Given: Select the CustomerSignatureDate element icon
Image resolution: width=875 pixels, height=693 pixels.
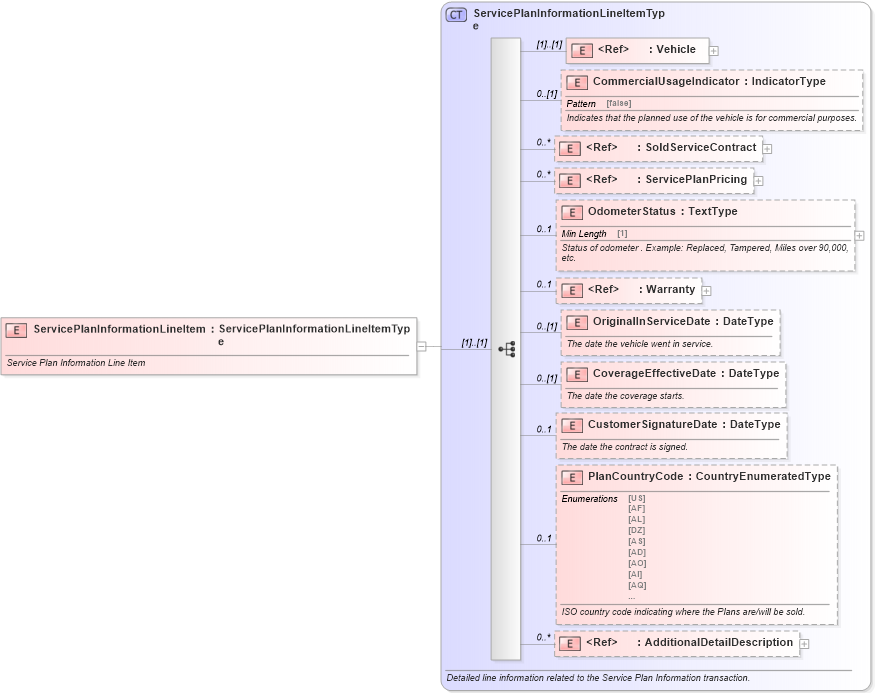Looking at the screenshot, I should click(x=573, y=424).
